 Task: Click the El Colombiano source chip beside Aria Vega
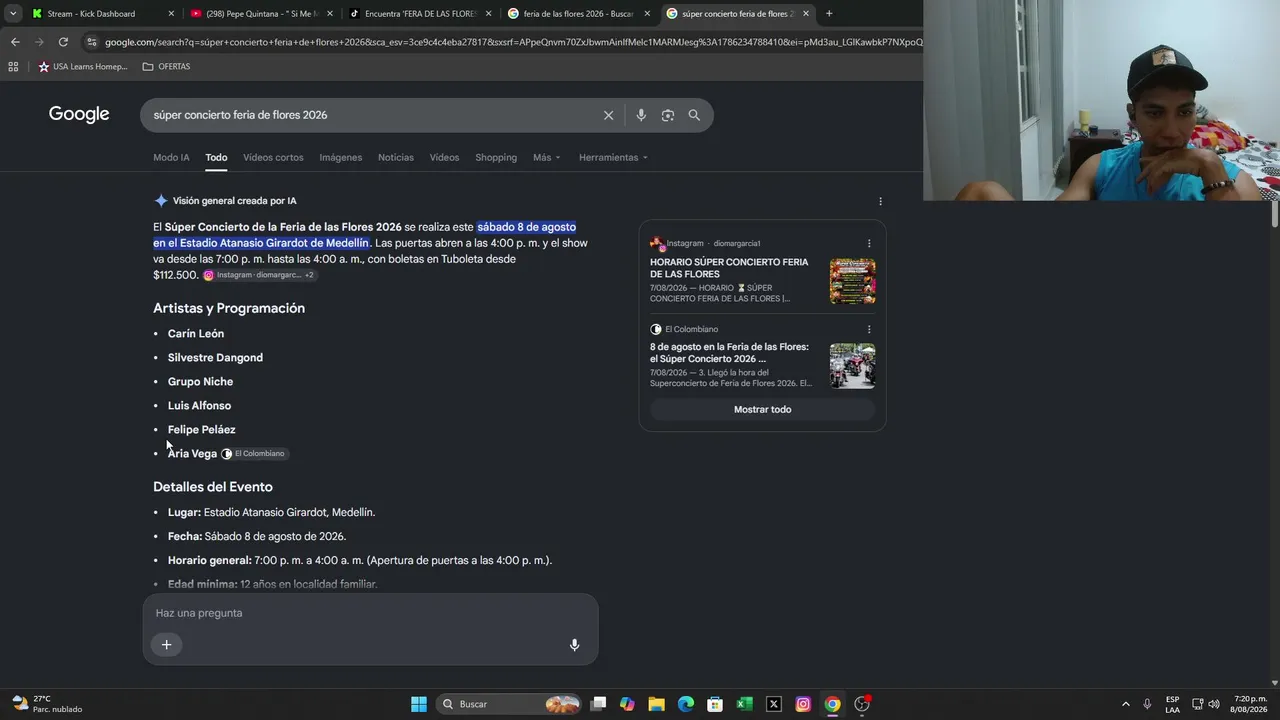click(x=253, y=454)
